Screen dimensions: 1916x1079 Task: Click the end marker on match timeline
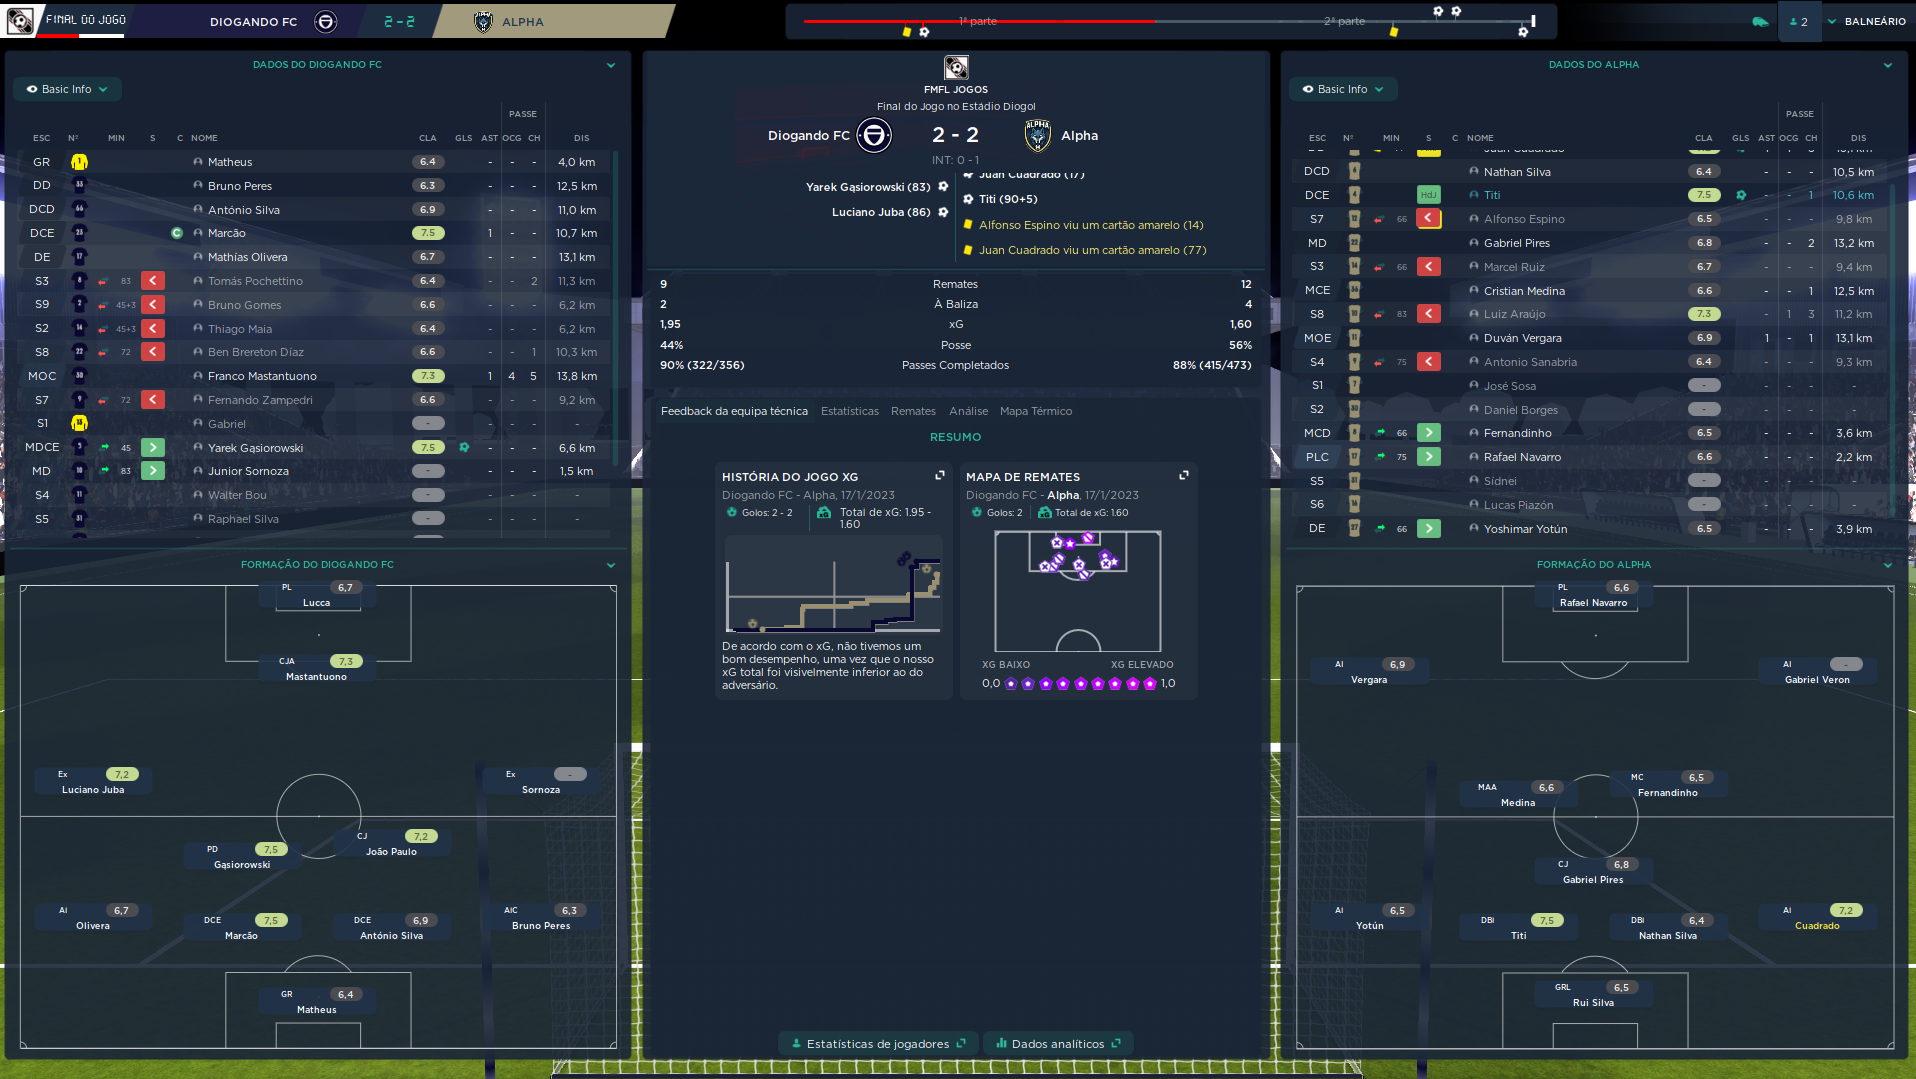[1532, 21]
